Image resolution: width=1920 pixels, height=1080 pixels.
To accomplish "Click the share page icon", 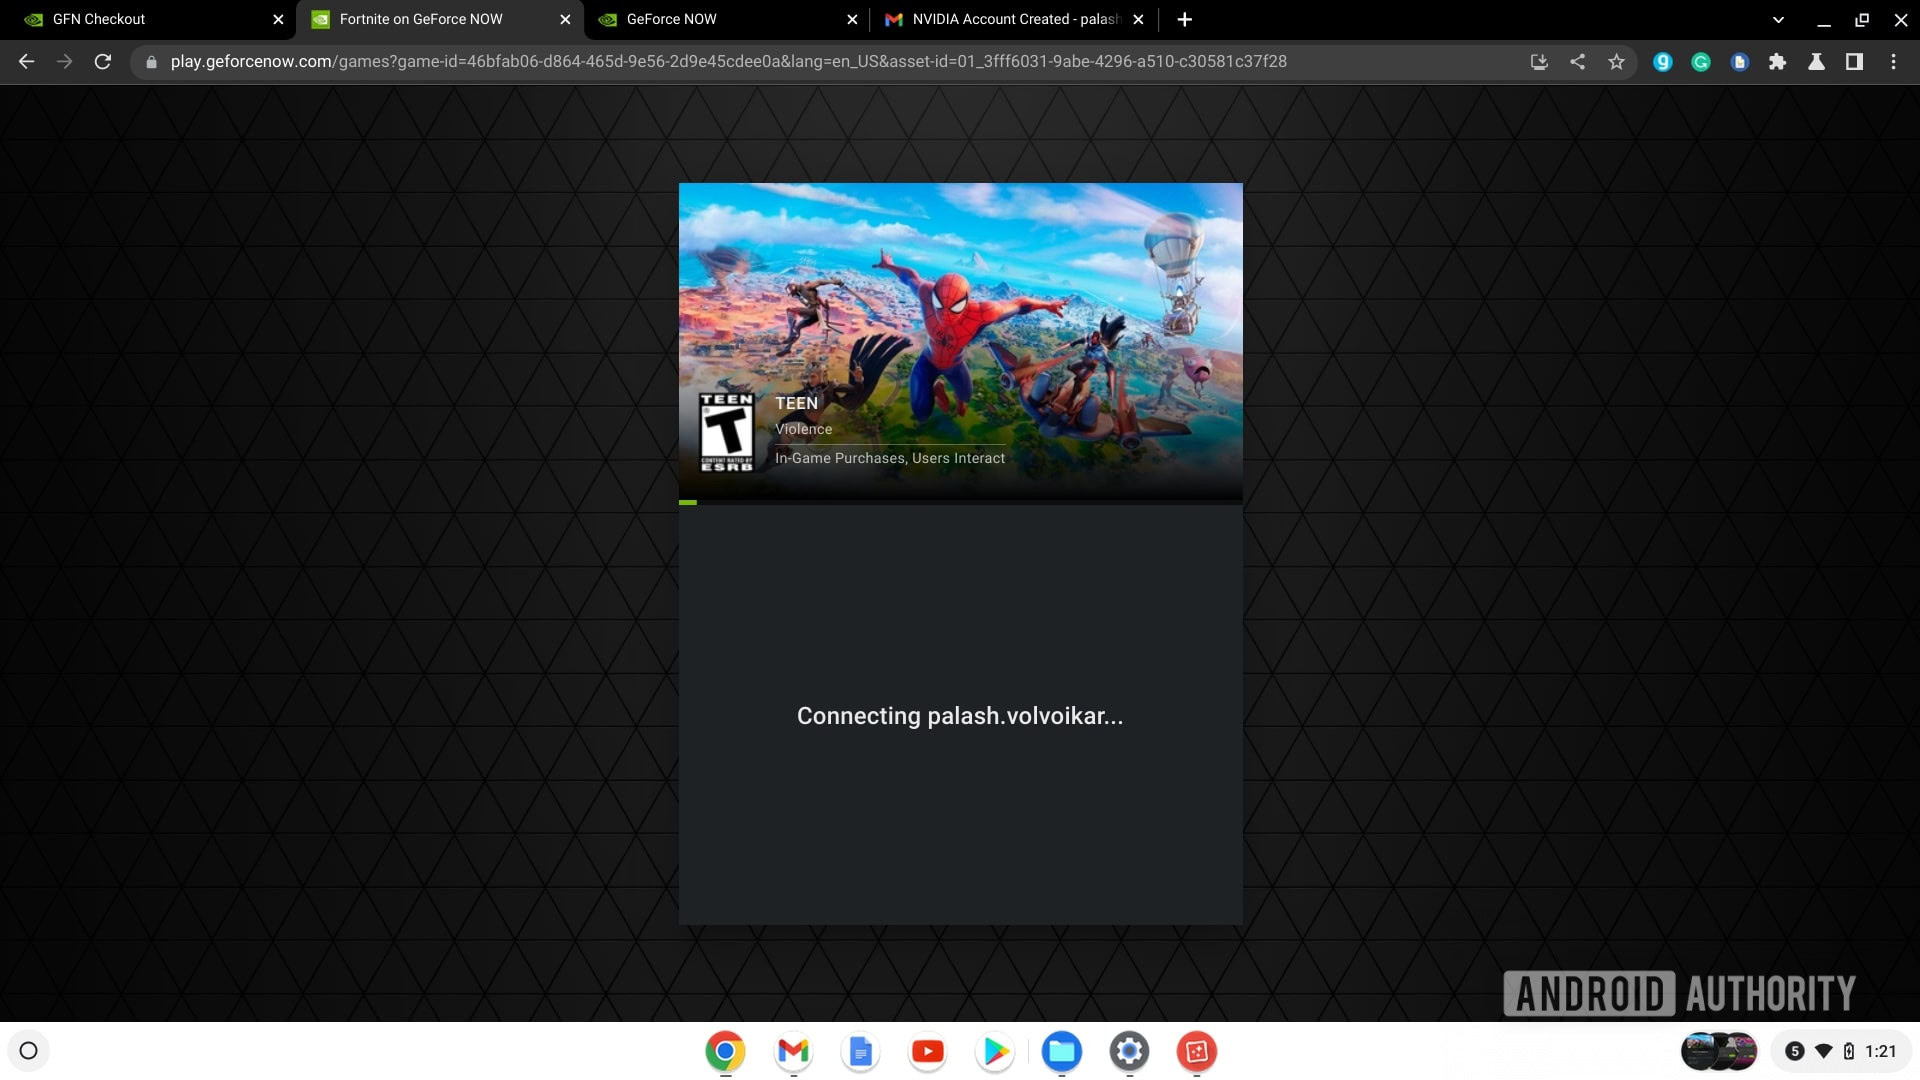I will click(x=1577, y=62).
